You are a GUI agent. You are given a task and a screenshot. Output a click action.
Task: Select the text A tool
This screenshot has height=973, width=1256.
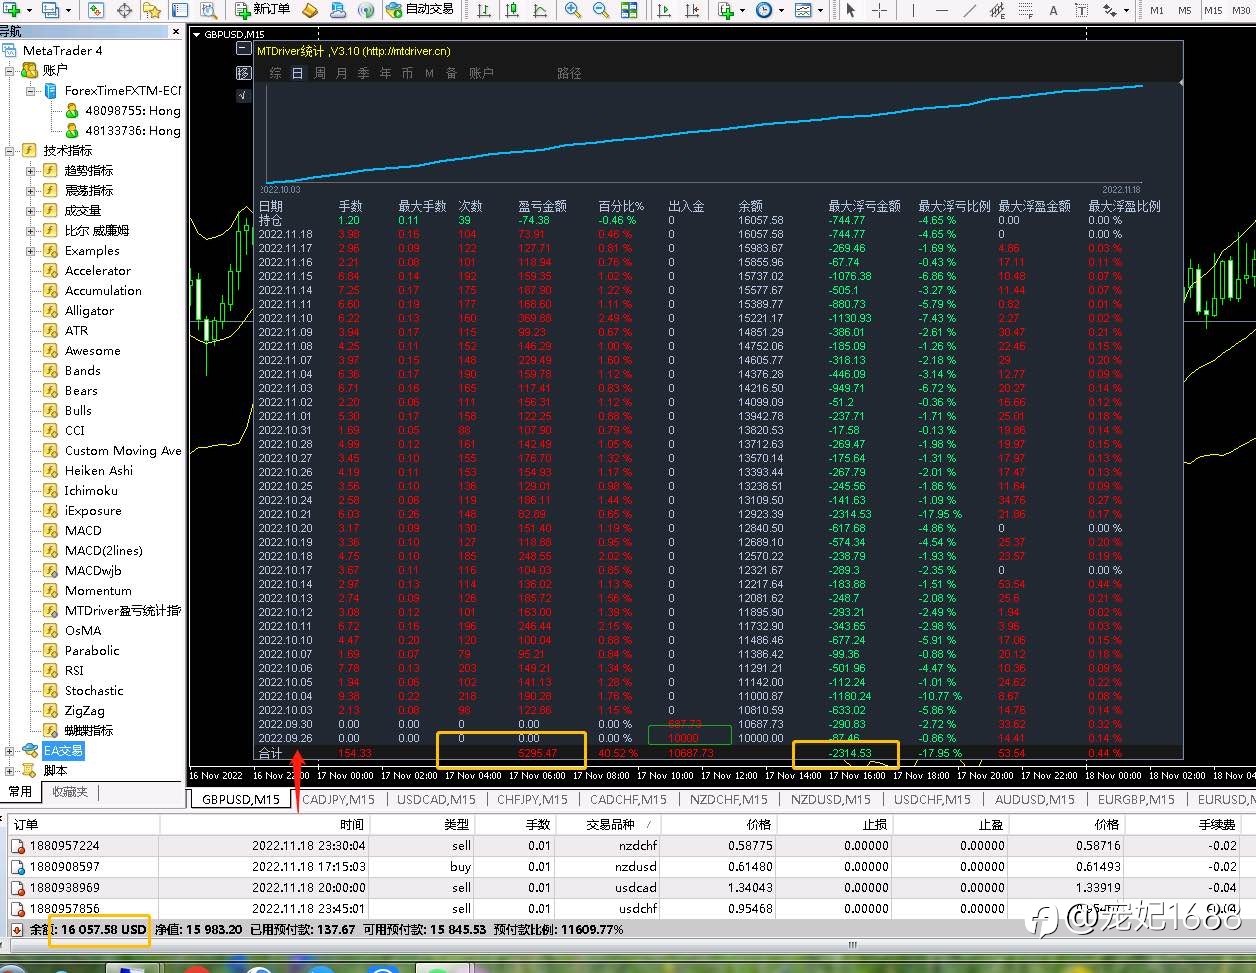coord(1053,10)
